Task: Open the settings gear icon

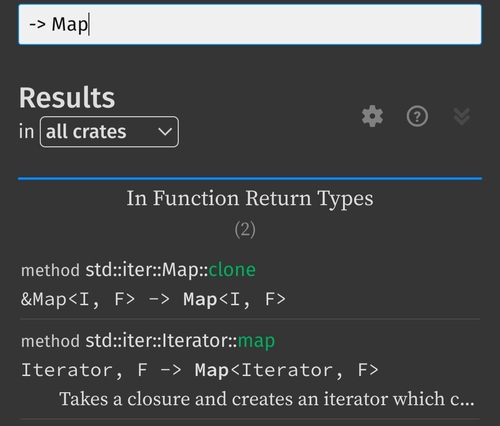Action: pos(372,116)
